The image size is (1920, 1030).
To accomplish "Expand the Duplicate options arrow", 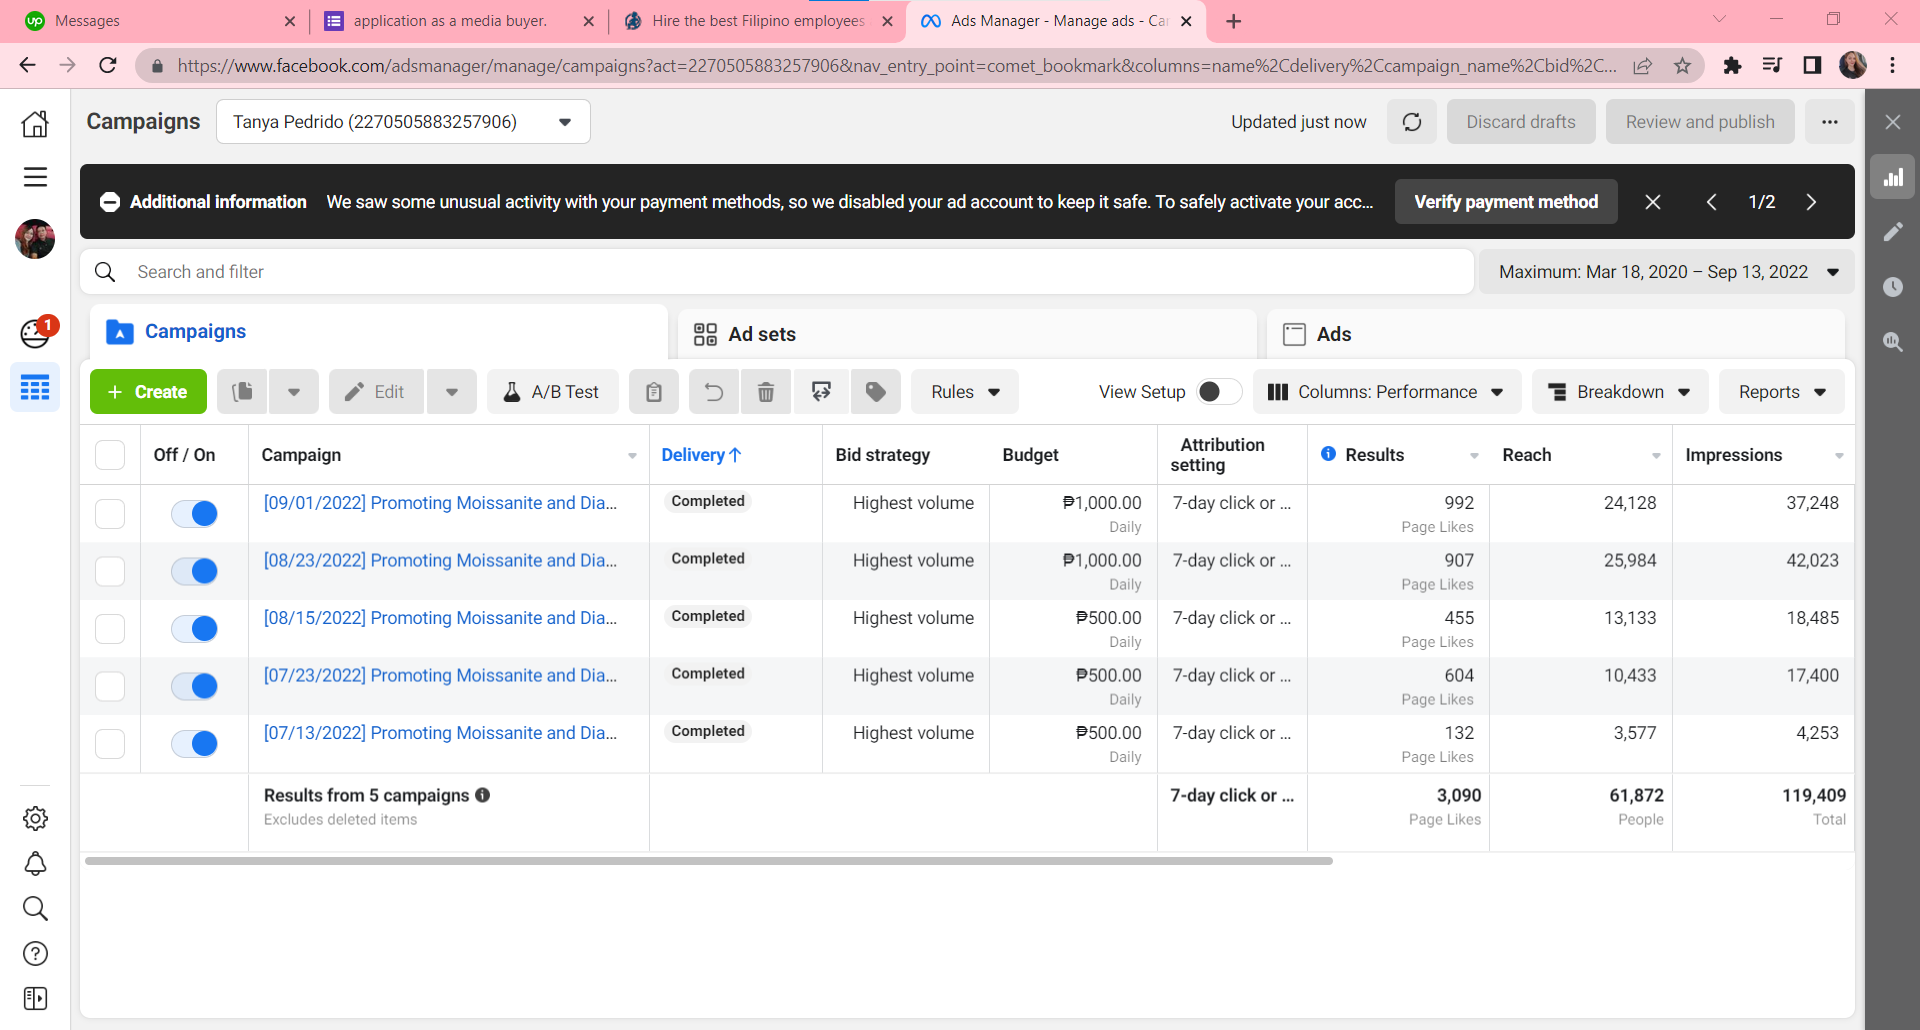I will (x=294, y=392).
